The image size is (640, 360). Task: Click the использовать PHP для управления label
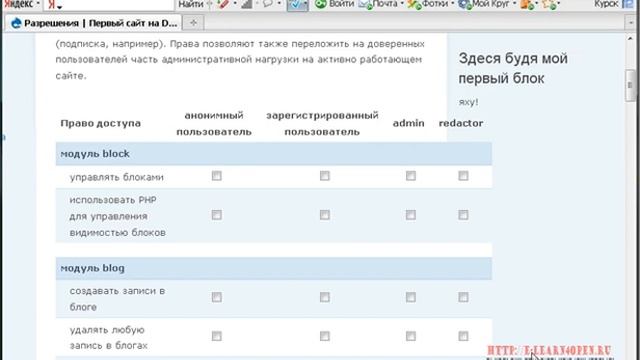coord(117,216)
